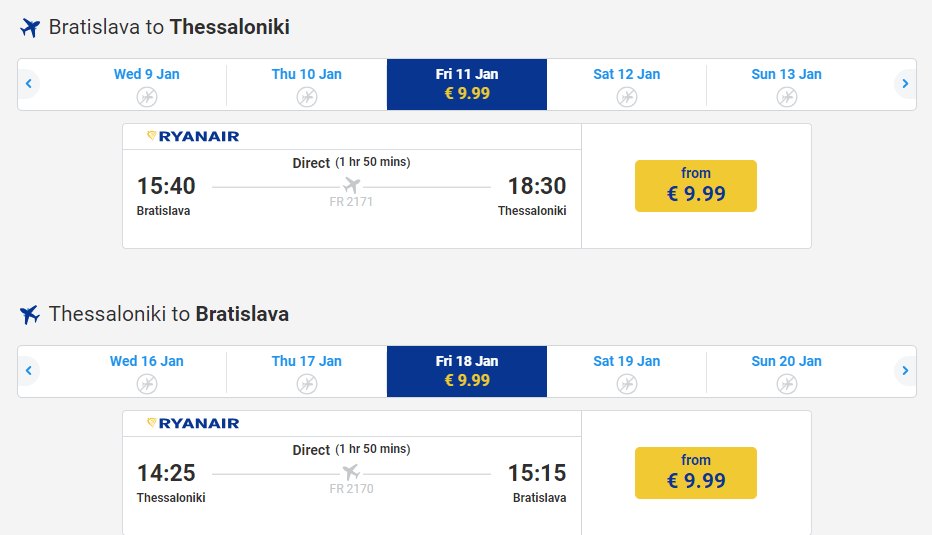Viewport: 932px width, 535px height.
Task: Switch to Sat 19 Jan return date
Action: pyautogui.click(x=627, y=371)
